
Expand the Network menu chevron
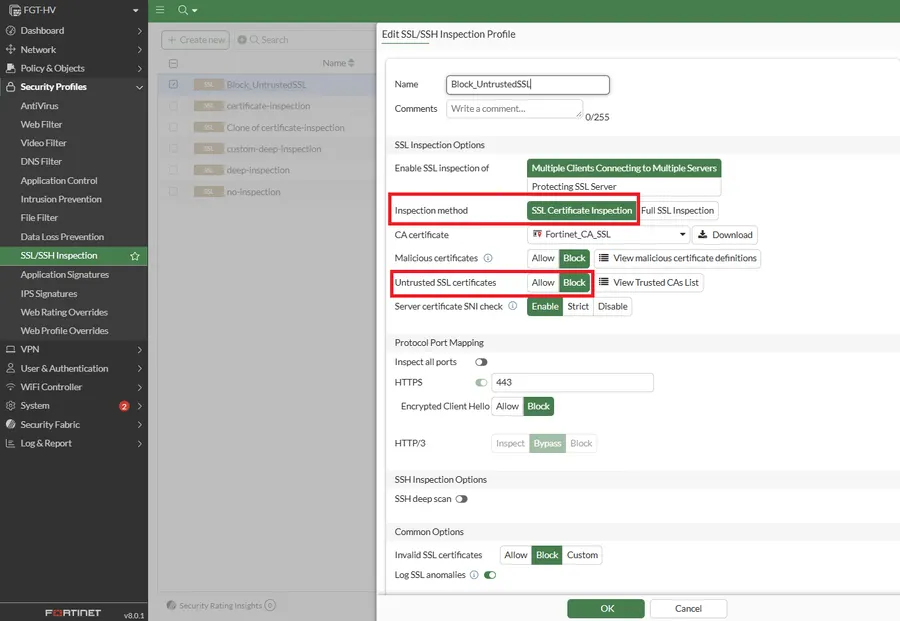[x=139, y=49]
